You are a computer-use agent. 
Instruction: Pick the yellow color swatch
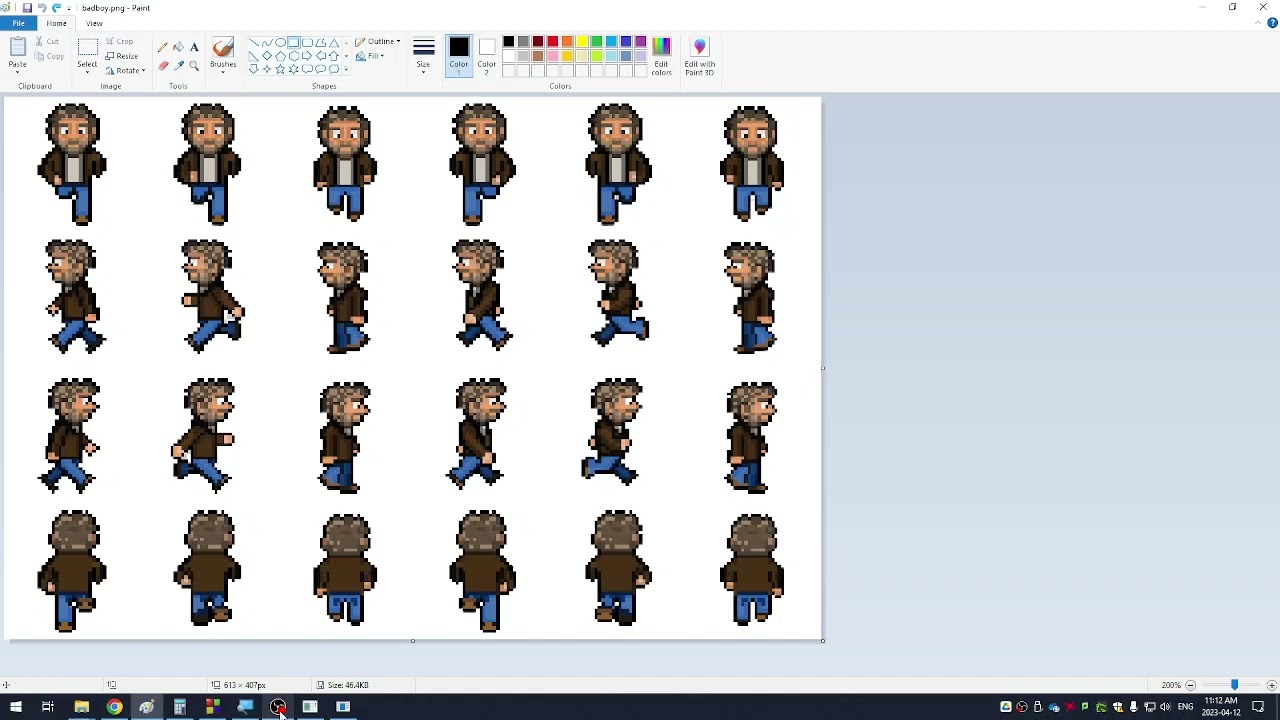(582, 42)
